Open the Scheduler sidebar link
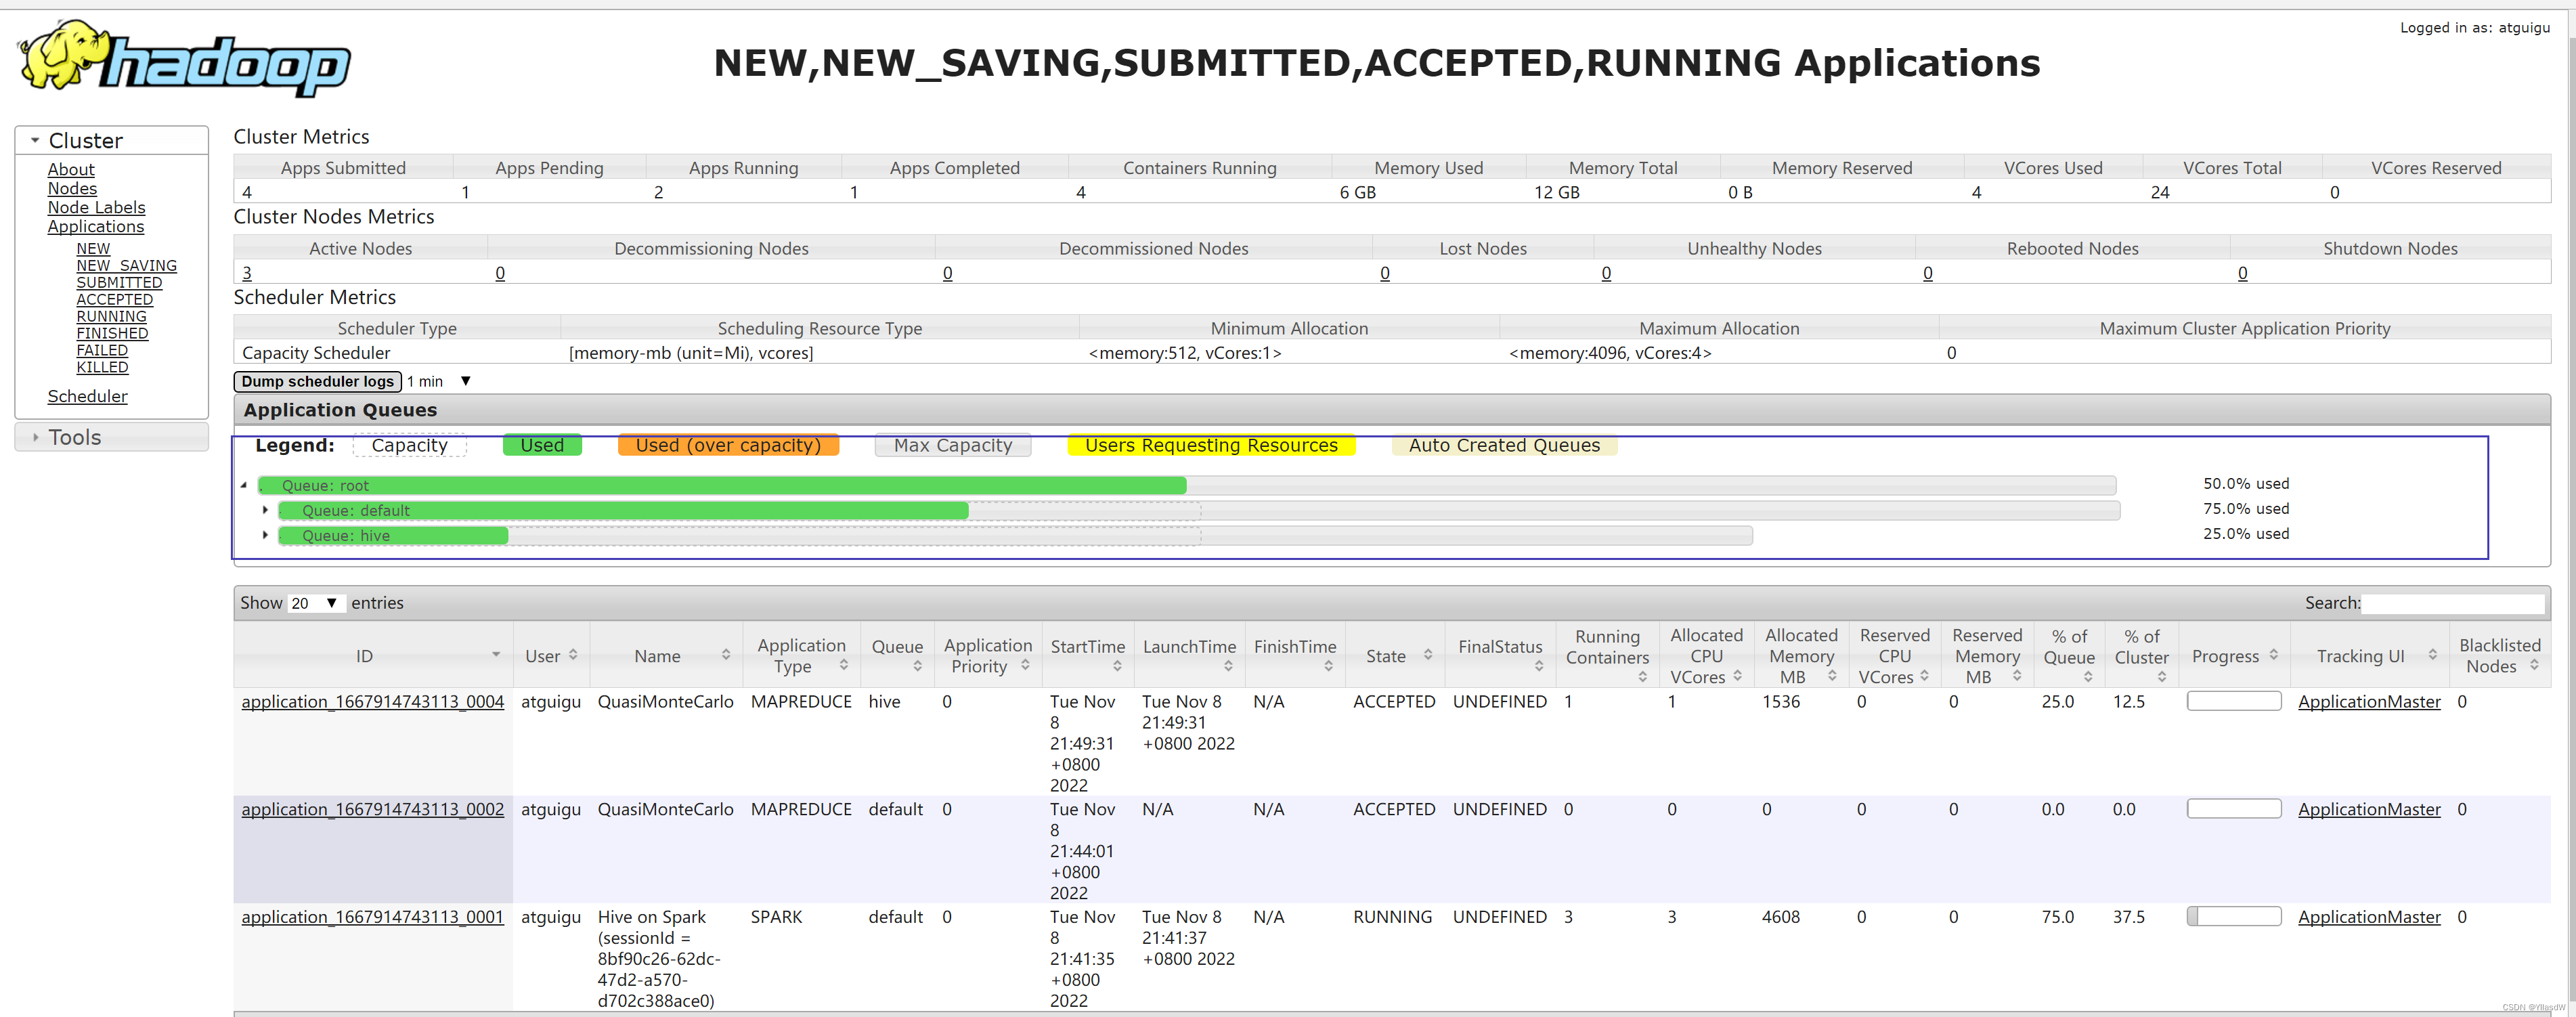The width and height of the screenshot is (2576, 1017). click(87, 396)
